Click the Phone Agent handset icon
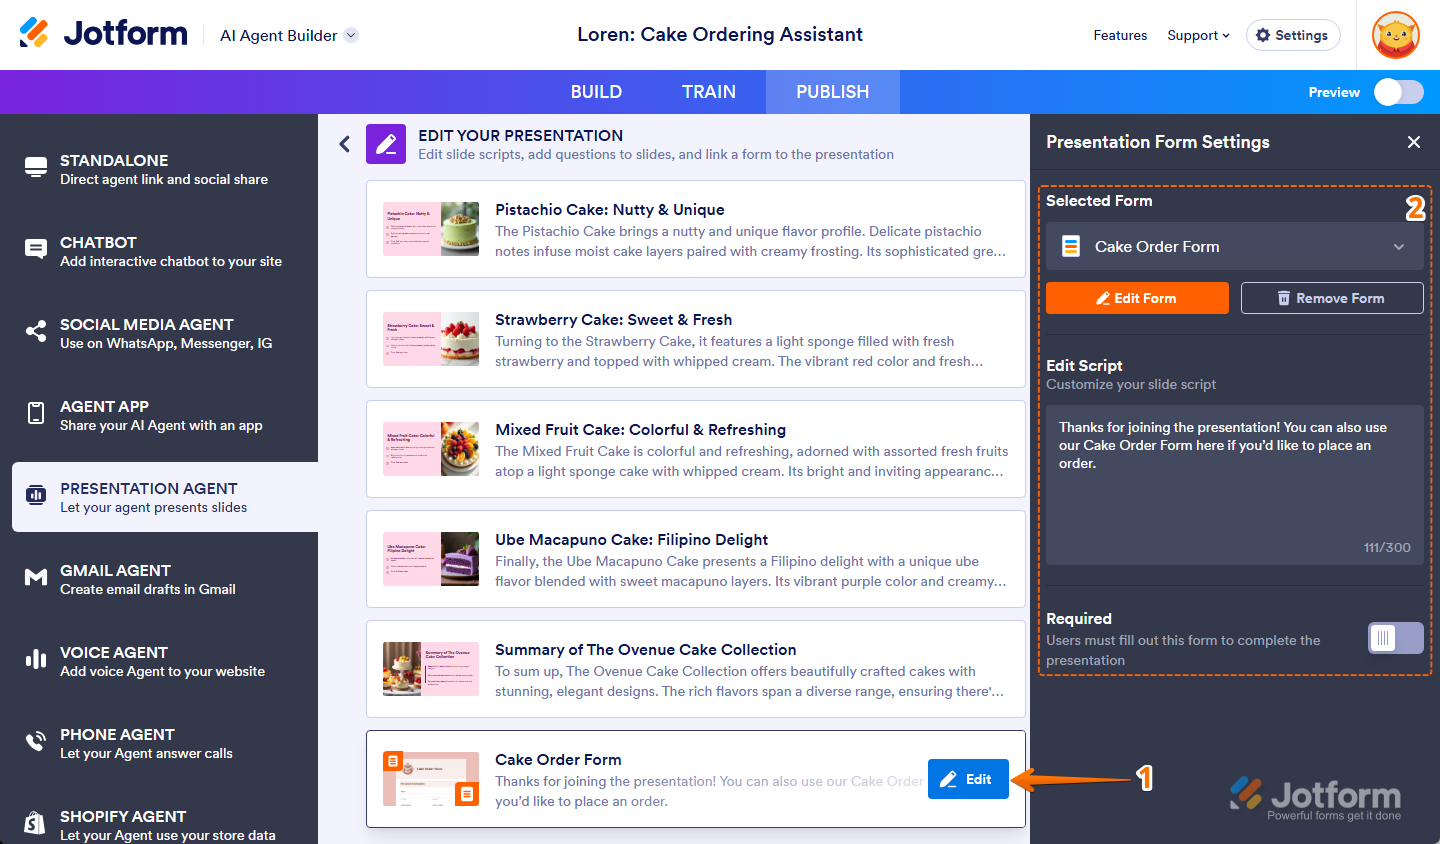Image resolution: width=1440 pixels, height=844 pixels. pyautogui.click(x=36, y=741)
